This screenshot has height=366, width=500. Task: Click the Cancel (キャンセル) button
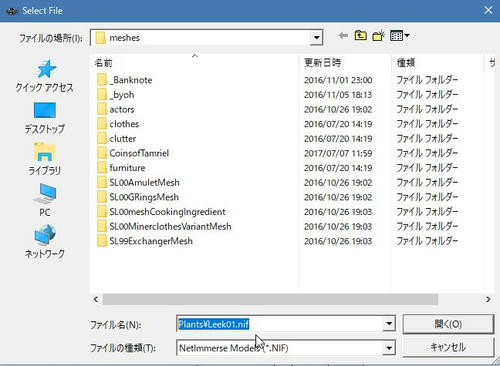(x=448, y=347)
